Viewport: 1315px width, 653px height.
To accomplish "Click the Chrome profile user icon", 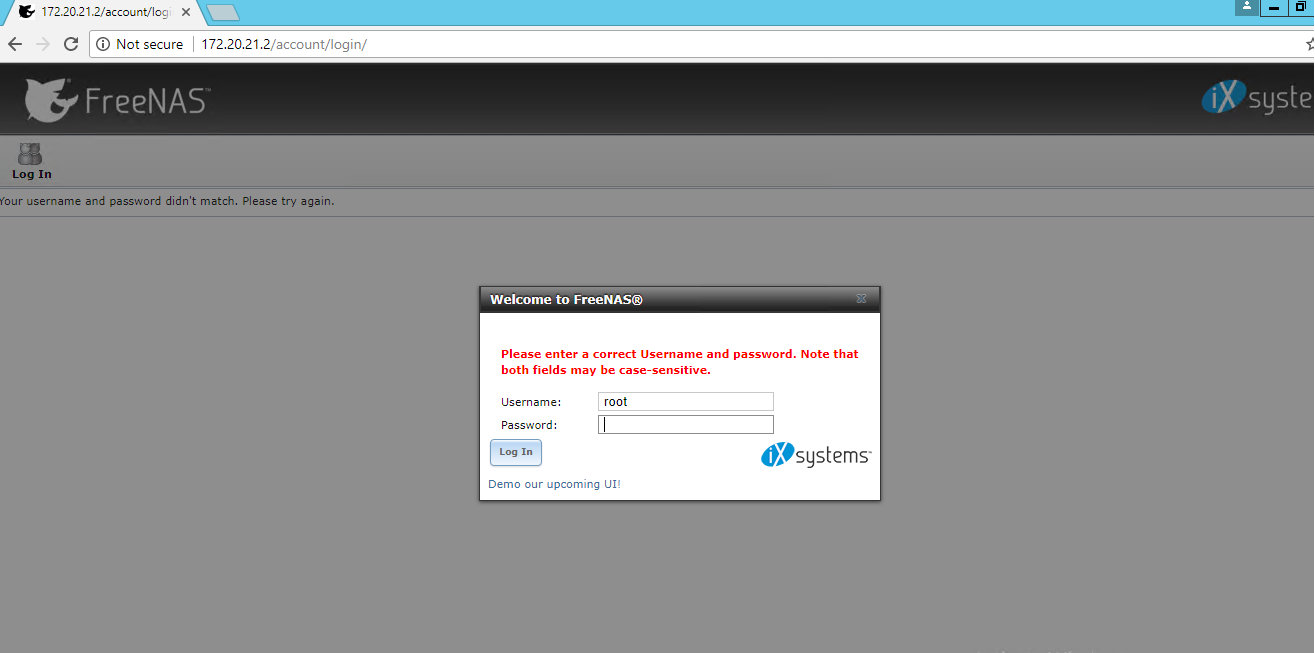I will point(1246,7).
